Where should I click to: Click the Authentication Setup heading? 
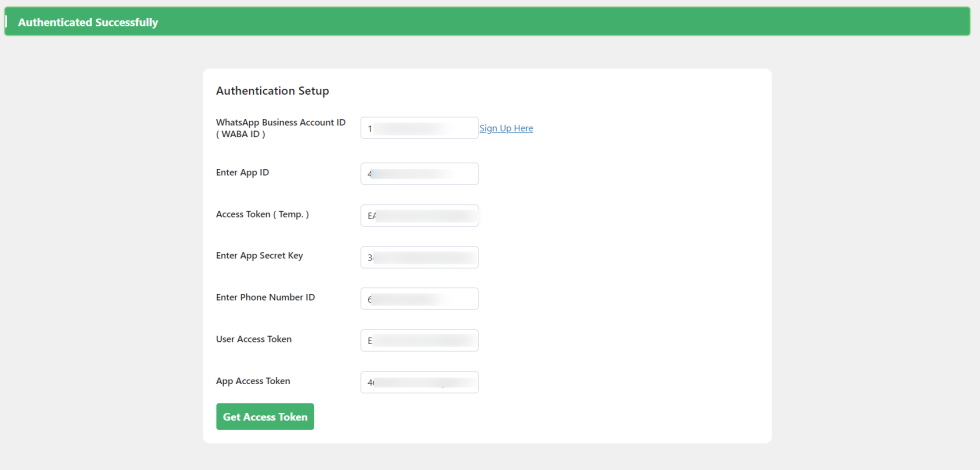pyautogui.click(x=272, y=91)
